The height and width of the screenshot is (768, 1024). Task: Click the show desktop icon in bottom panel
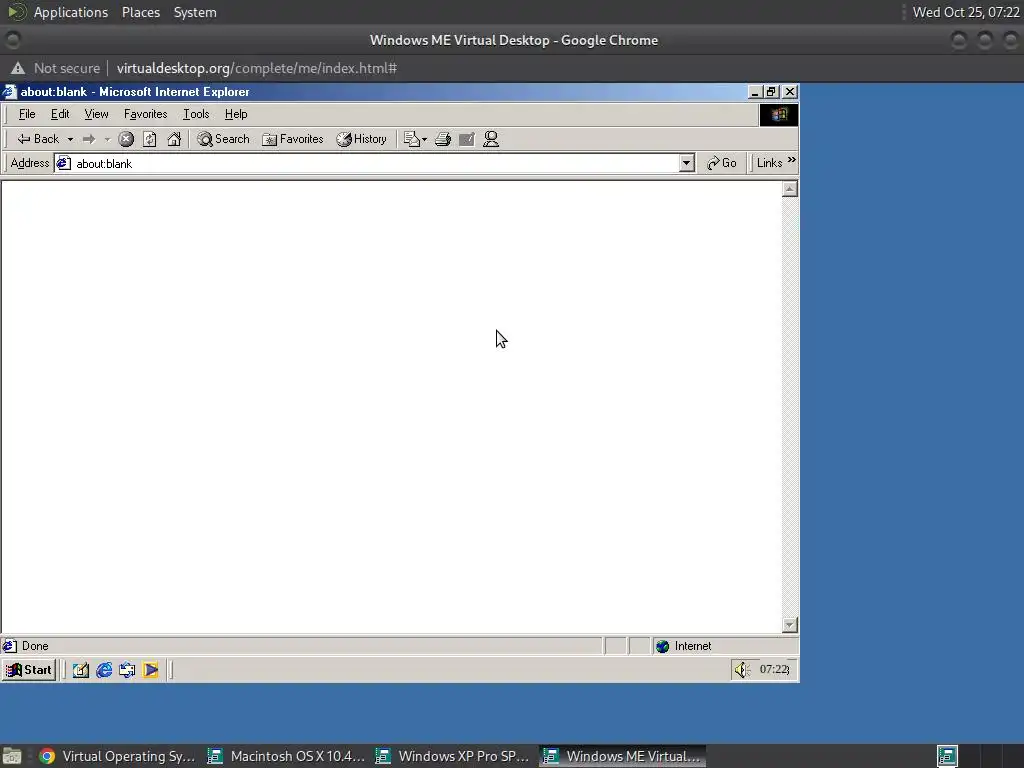tap(11, 756)
